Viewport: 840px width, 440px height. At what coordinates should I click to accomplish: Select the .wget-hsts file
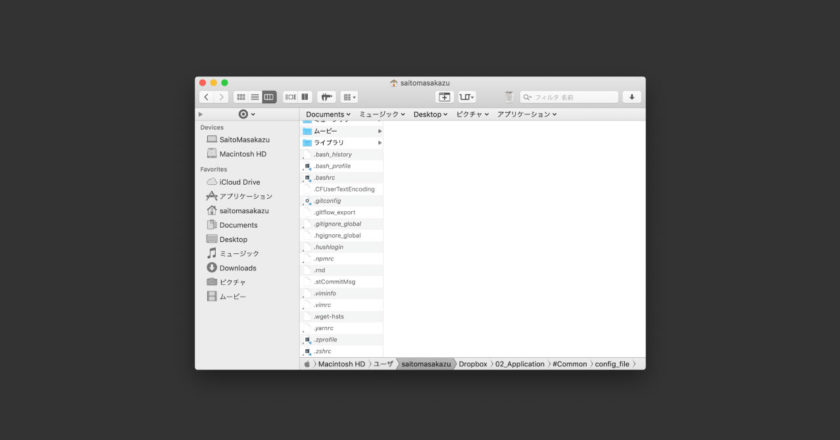tap(342, 317)
